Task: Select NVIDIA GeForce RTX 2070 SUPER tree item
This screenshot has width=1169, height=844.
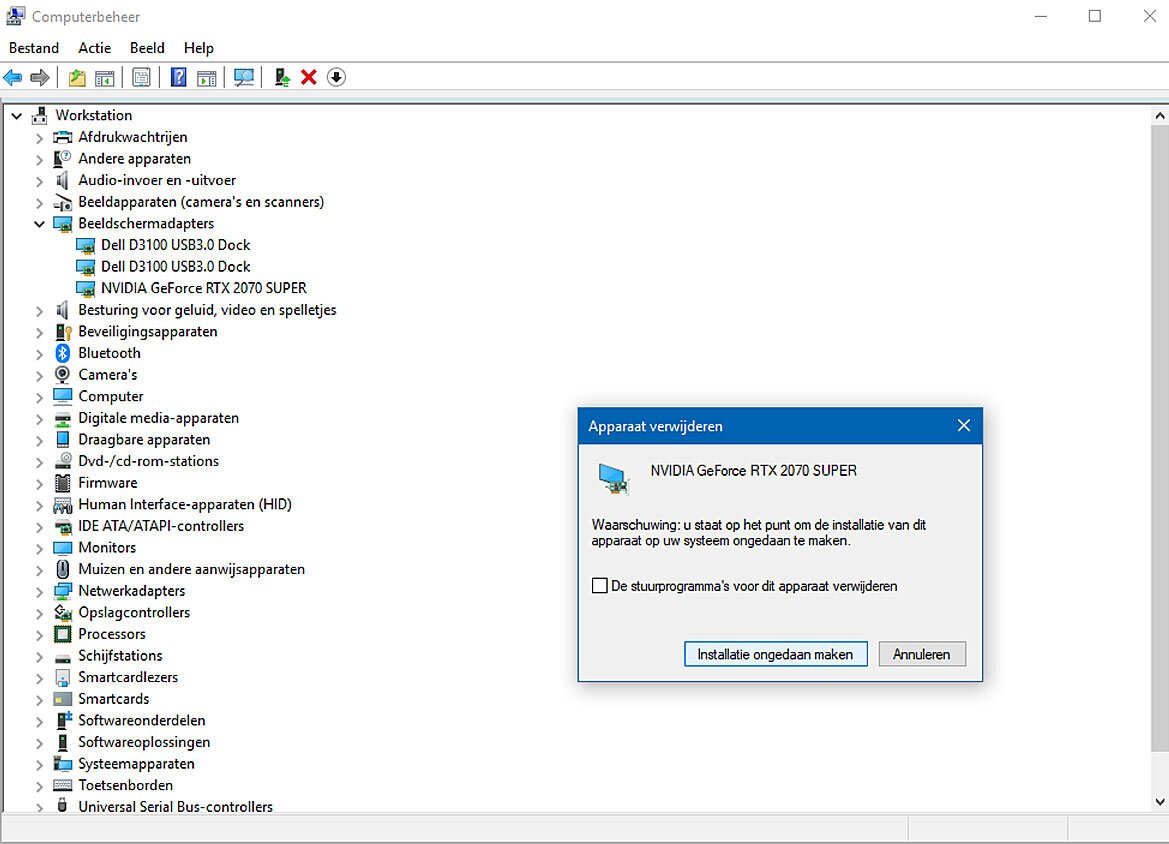Action: pos(204,288)
